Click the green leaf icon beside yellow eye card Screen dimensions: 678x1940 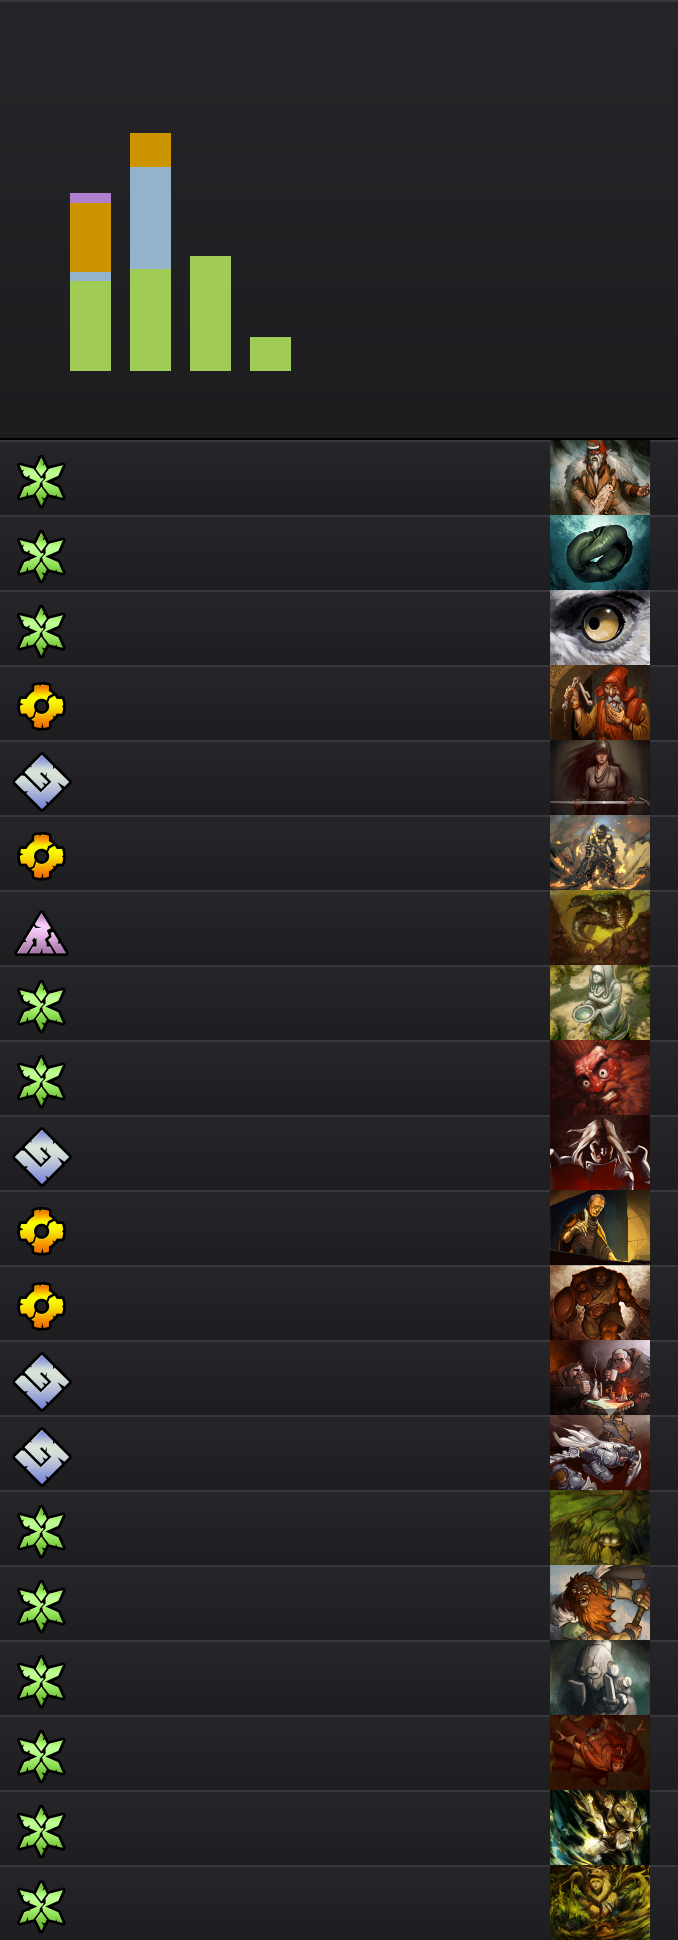pos(41,631)
